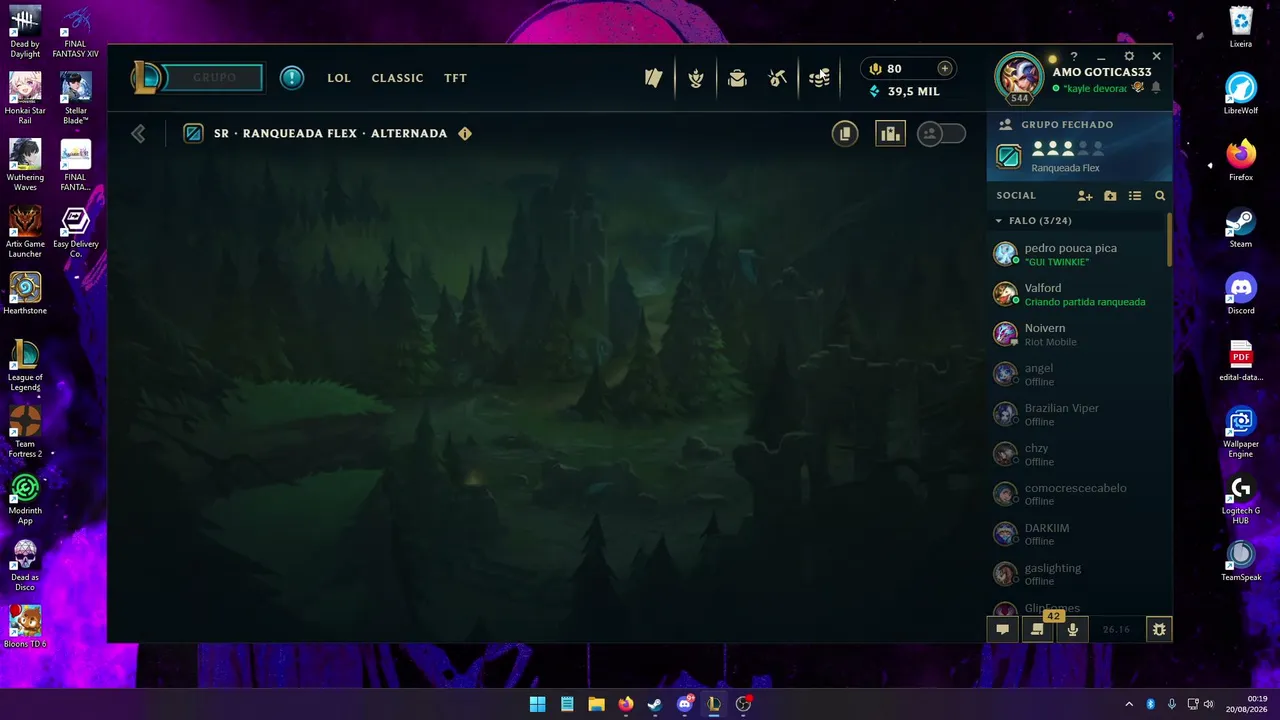Show info for Ranqueada Flex queue

click(x=465, y=133)
